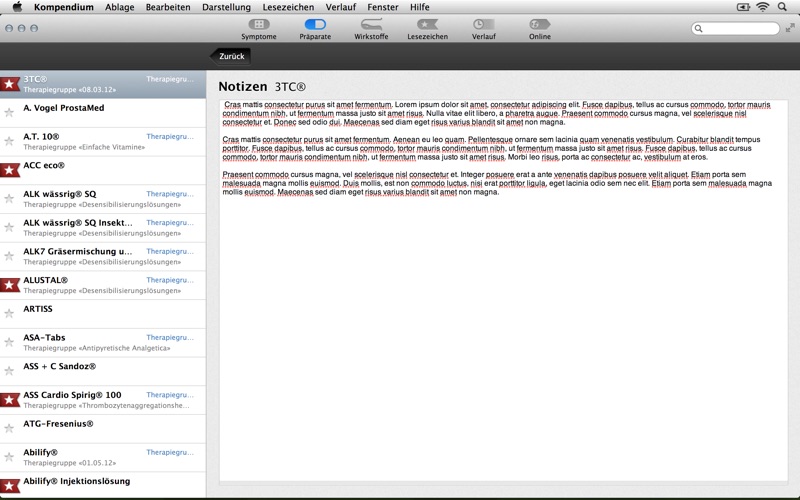Open Therapiegru... link for ASS Cardio Spirig® 100

(170, 395)
